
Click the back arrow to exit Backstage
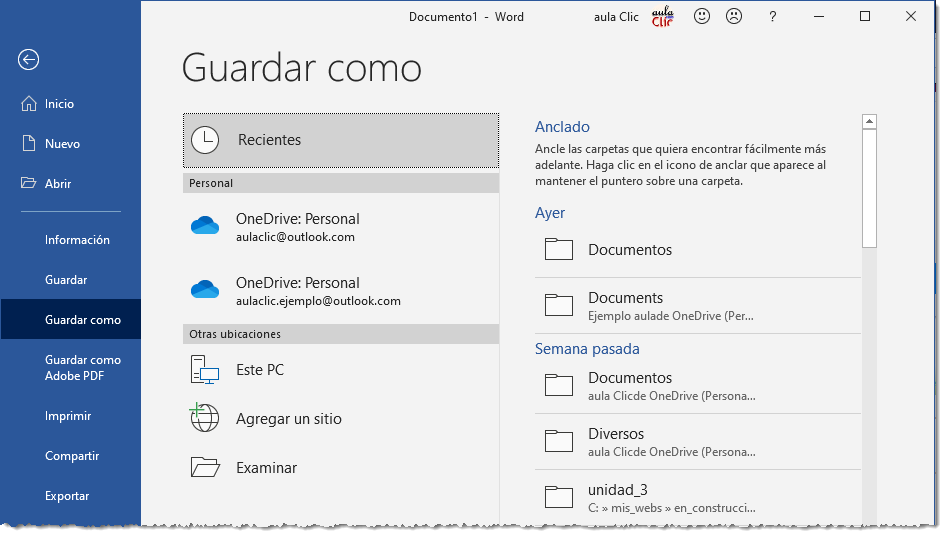pyautogui.click(x=28, y=60)
